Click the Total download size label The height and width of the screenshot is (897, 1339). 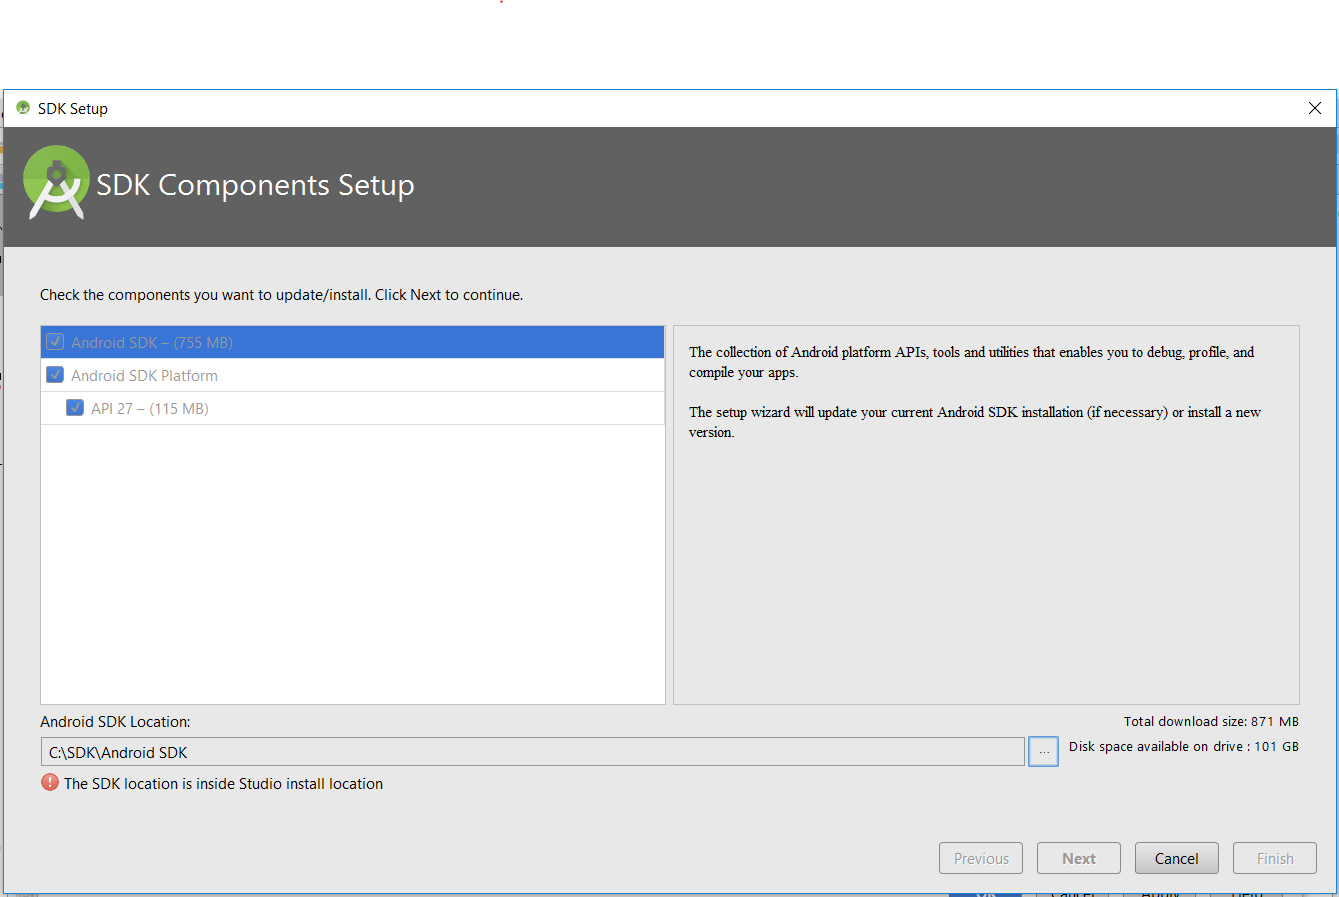pos(1211,721)
